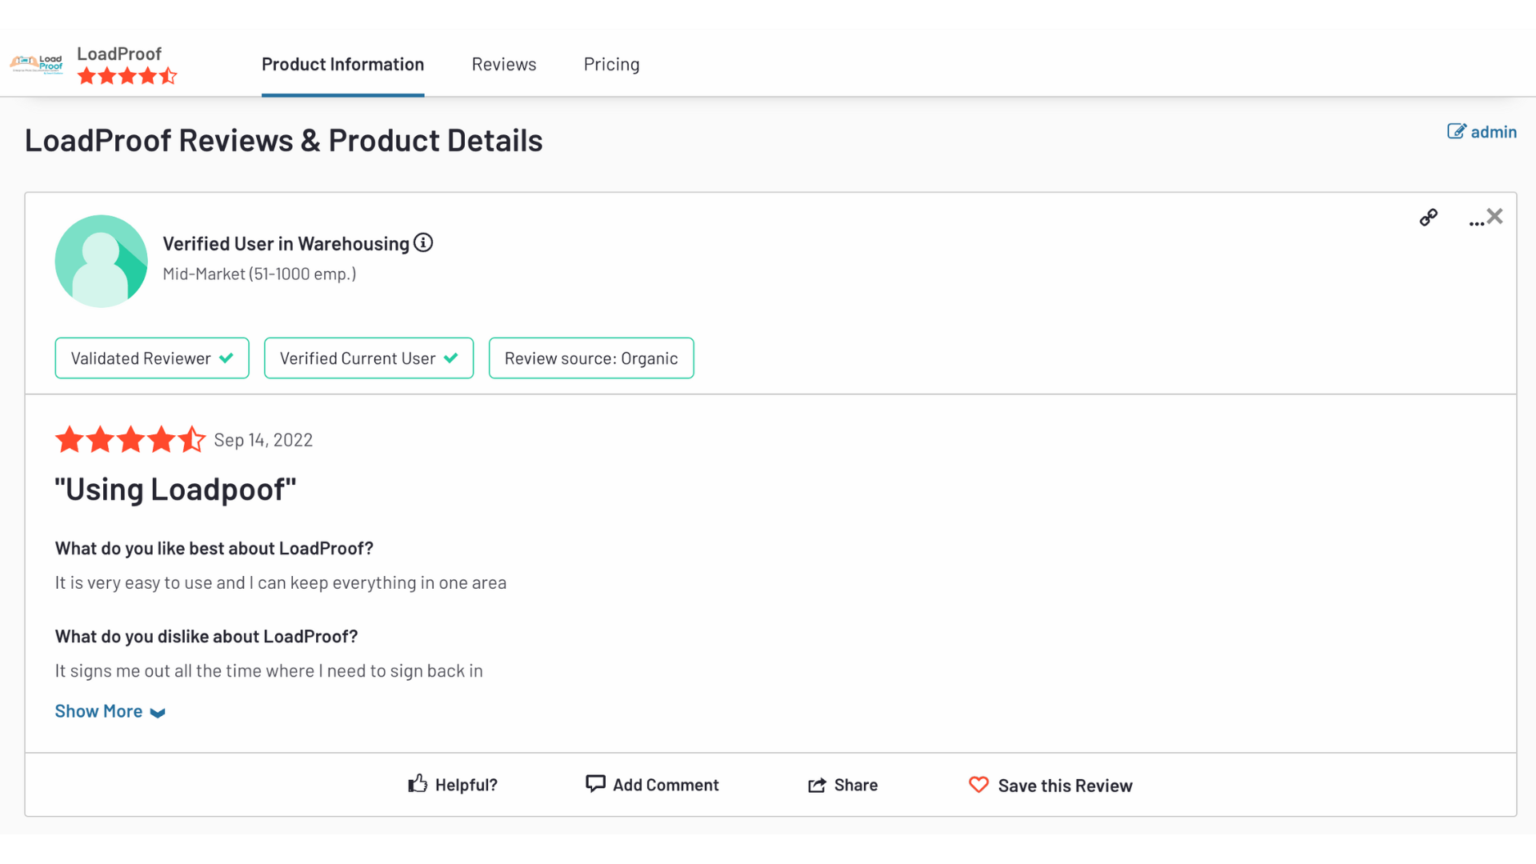
Task: Expand the review with Show More
Action: click(110, 711)
